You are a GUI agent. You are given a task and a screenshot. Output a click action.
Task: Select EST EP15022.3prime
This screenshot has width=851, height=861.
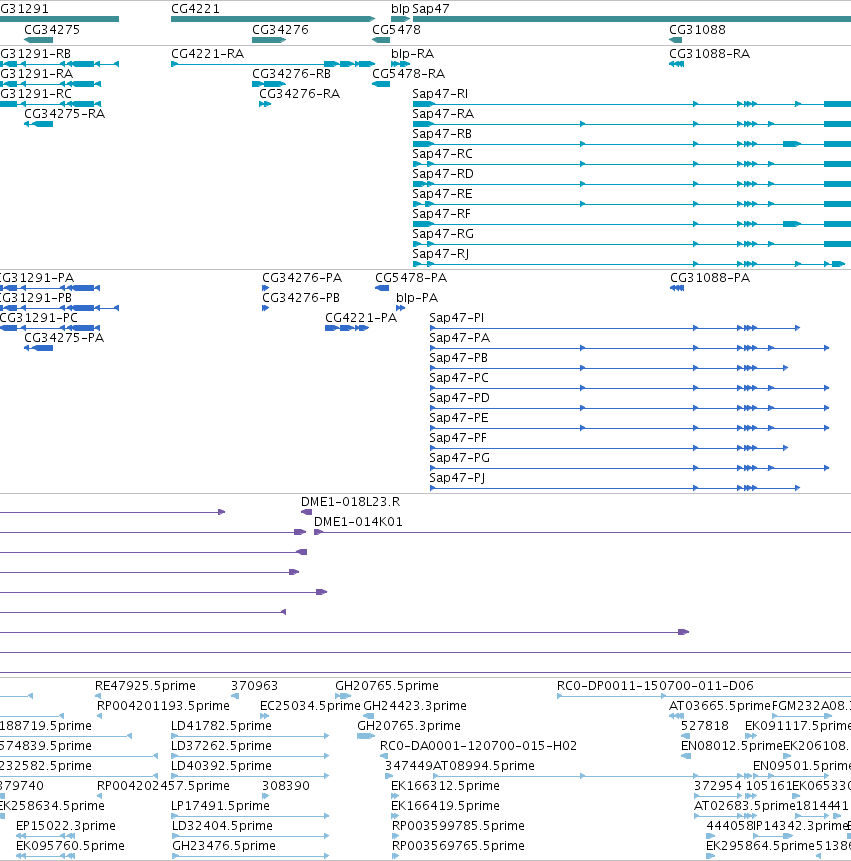tap(65, 826)
